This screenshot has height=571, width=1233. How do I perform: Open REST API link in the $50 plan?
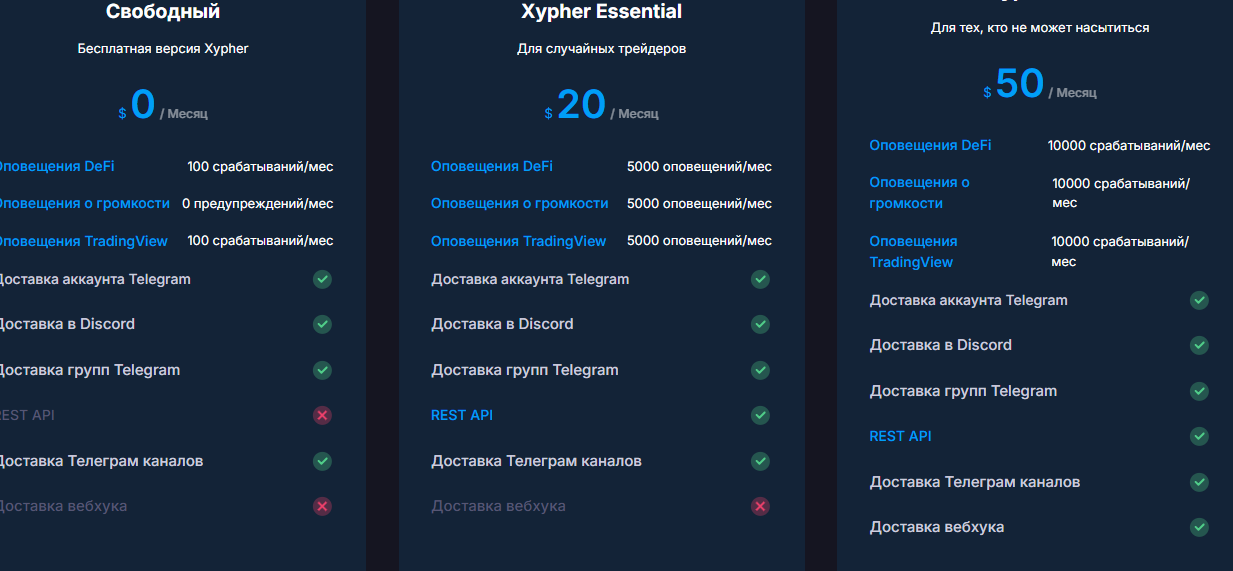900,436
